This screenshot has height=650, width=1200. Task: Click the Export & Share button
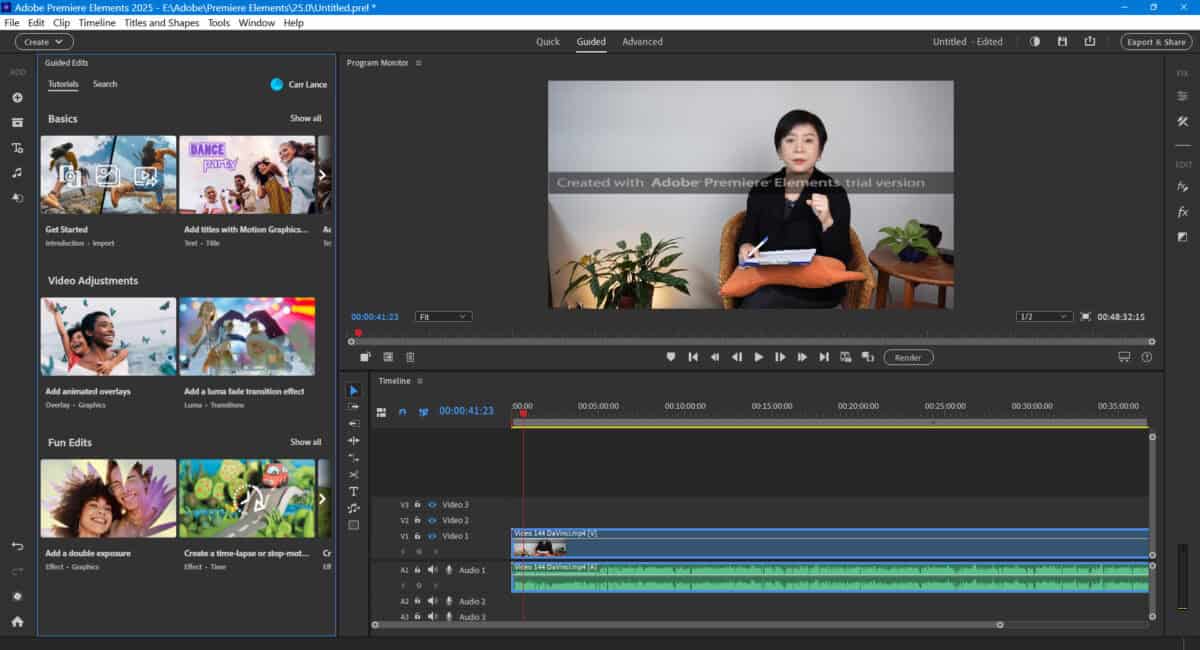coord(1156,42)
